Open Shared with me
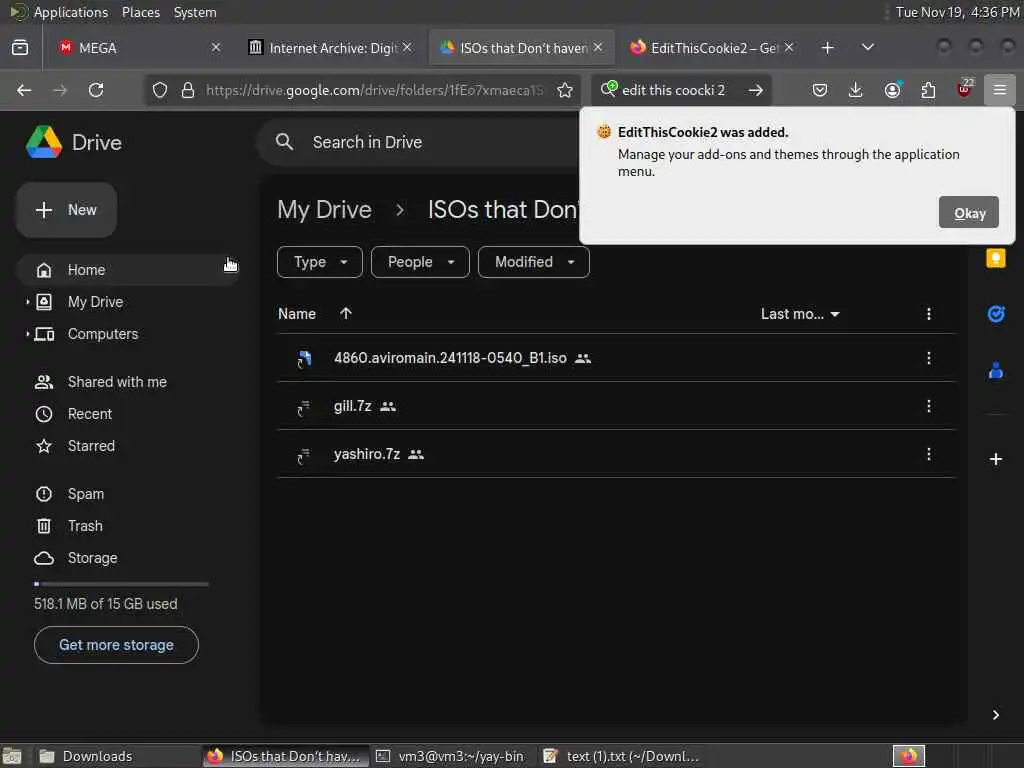Screen dimensions: 1024x768 pos(129,382)
